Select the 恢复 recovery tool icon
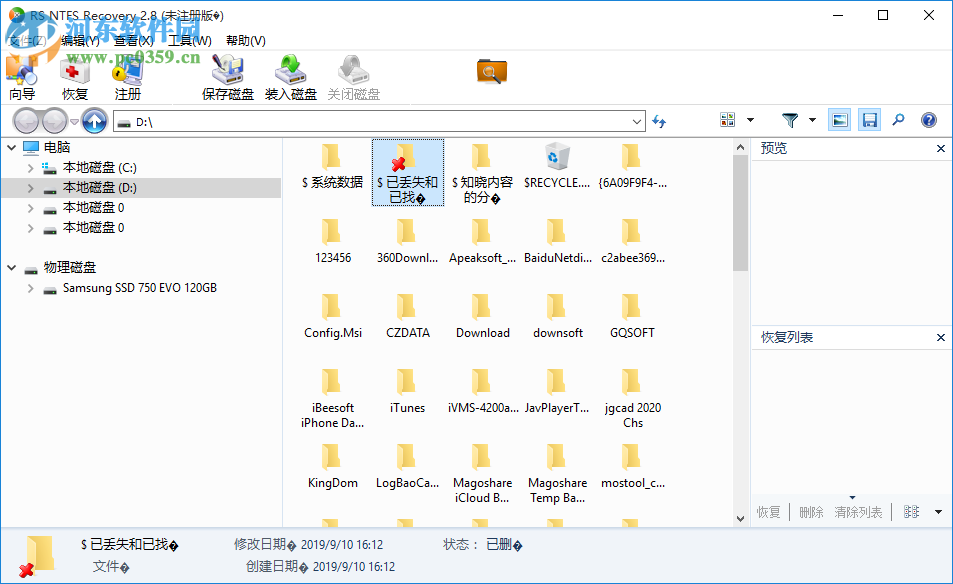Image resolution: width=953 pixels, height=584 pixels. [x=77, y=75]
